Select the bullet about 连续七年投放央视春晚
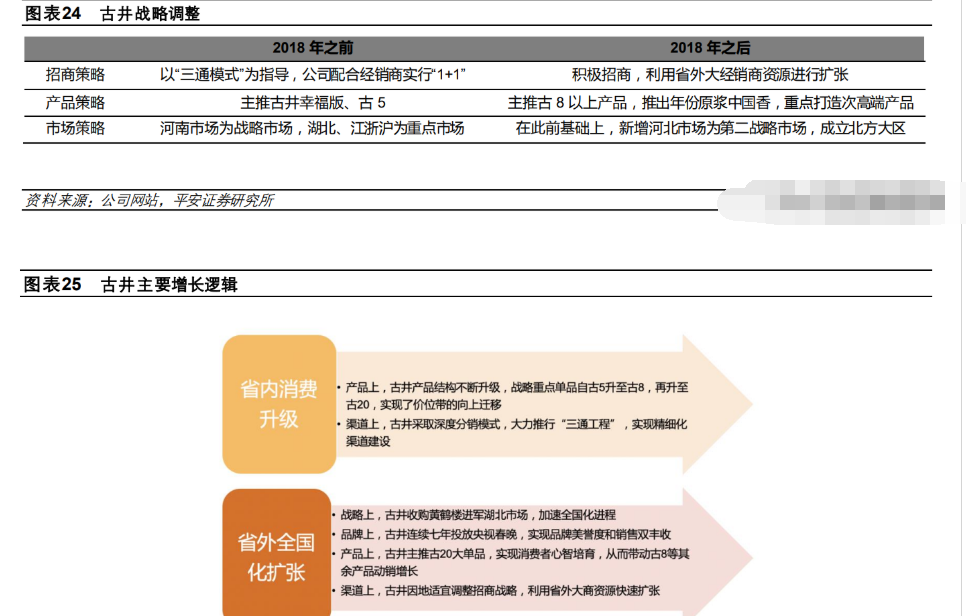This screenshot has width=966, height=616. (x=501, y=535)
